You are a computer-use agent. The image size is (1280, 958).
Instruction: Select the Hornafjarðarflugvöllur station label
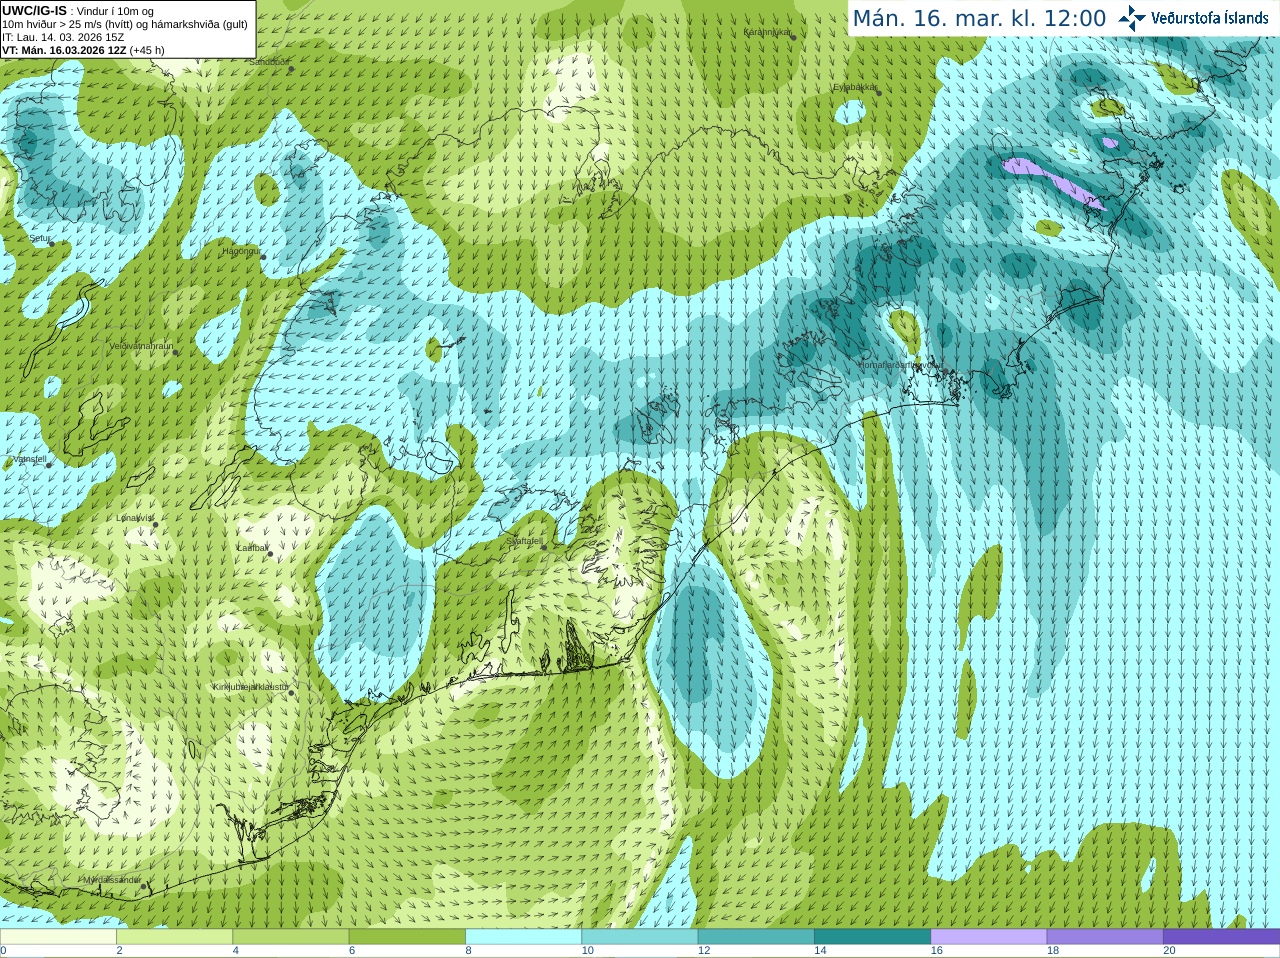[x=900, y=365]
